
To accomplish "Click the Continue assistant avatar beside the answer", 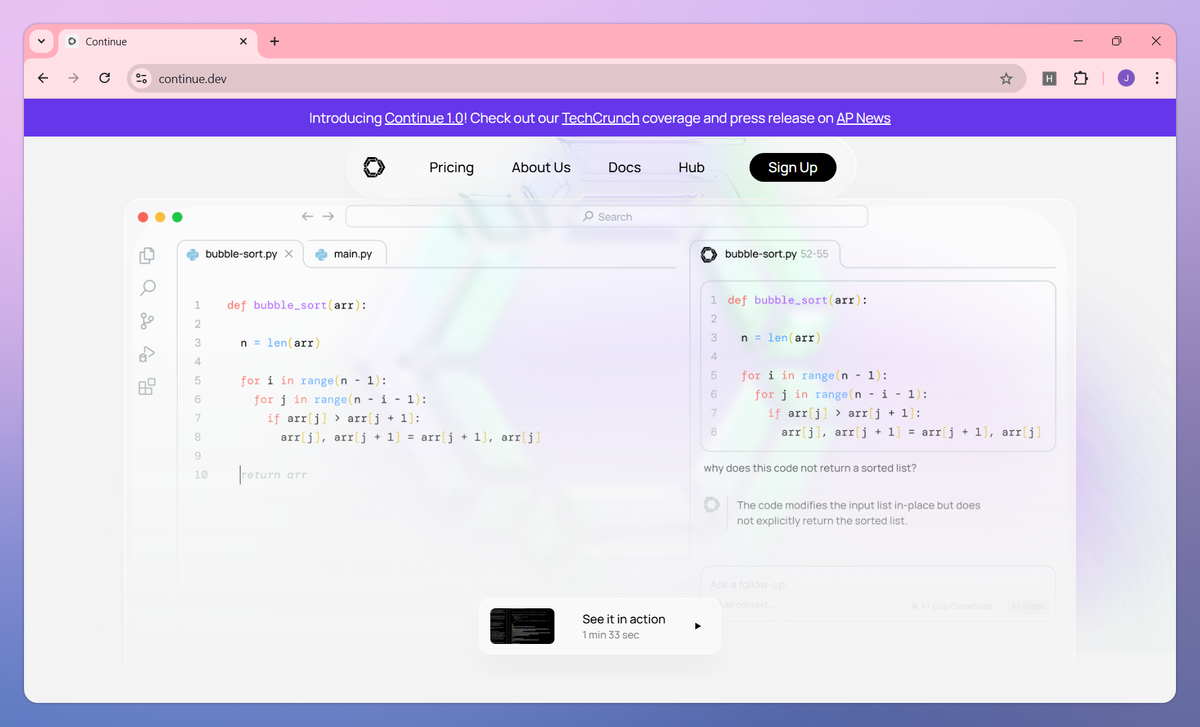I will point(712,505).
